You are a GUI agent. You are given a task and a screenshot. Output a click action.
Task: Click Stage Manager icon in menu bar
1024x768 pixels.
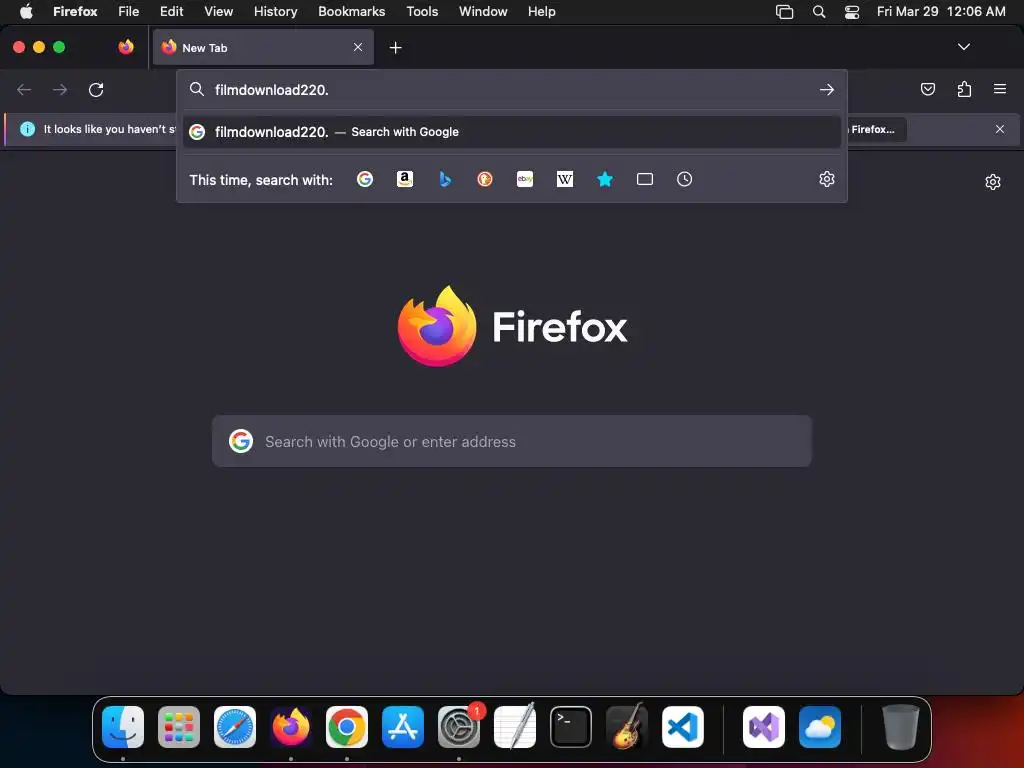coord(784,12)
